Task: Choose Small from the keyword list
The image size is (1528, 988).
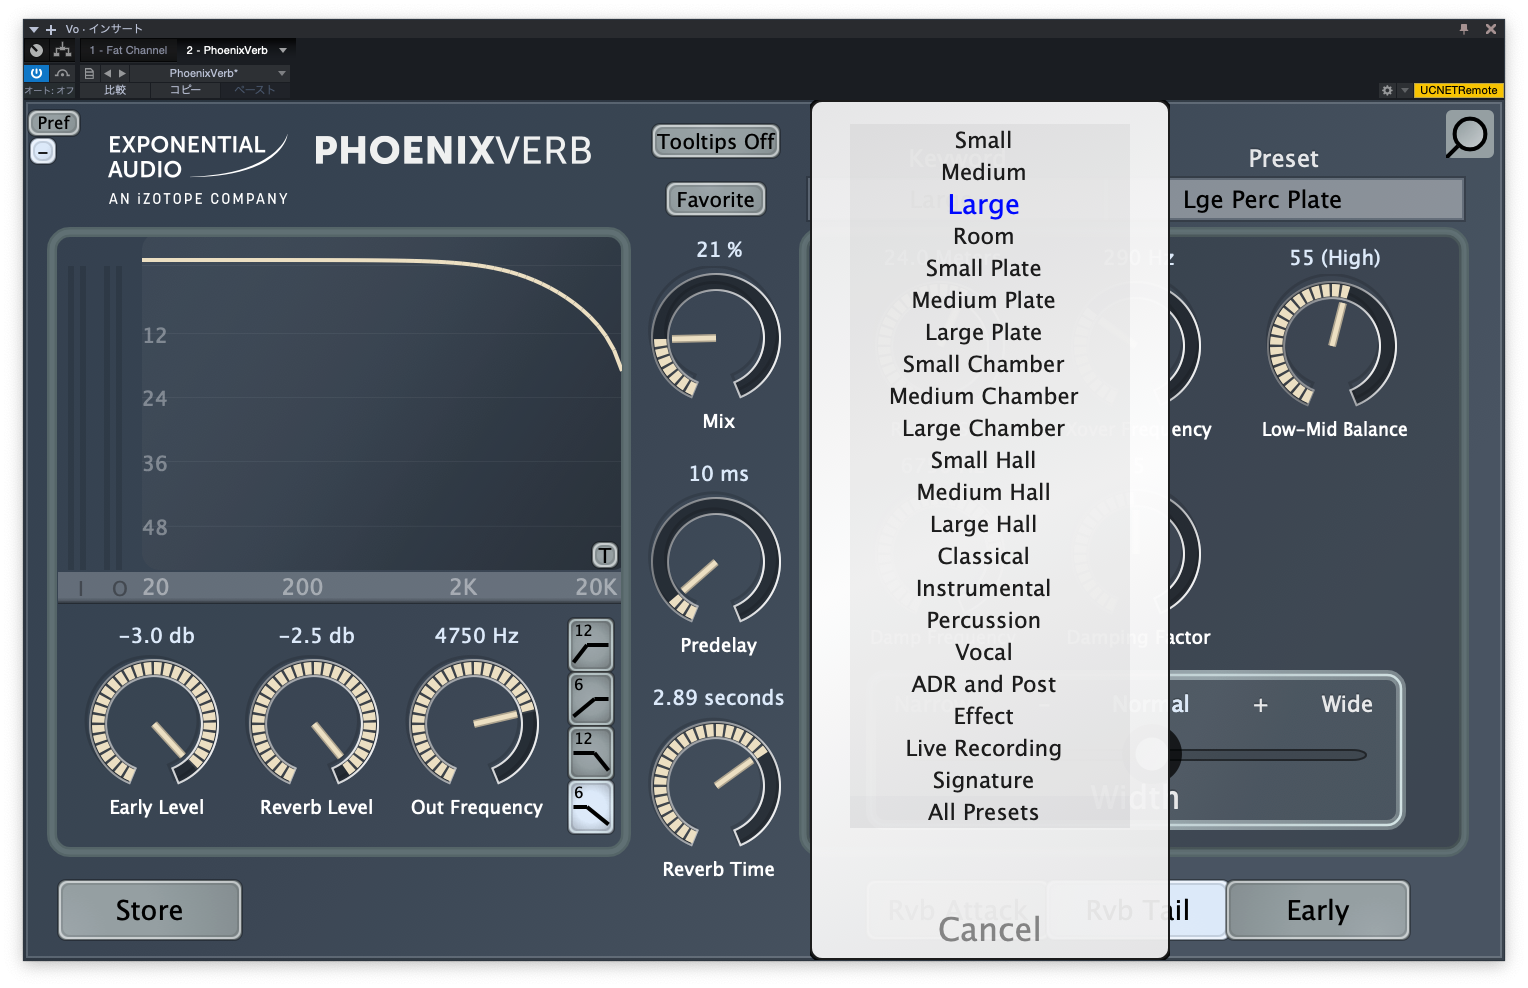Action: click(x=983, y=140)
